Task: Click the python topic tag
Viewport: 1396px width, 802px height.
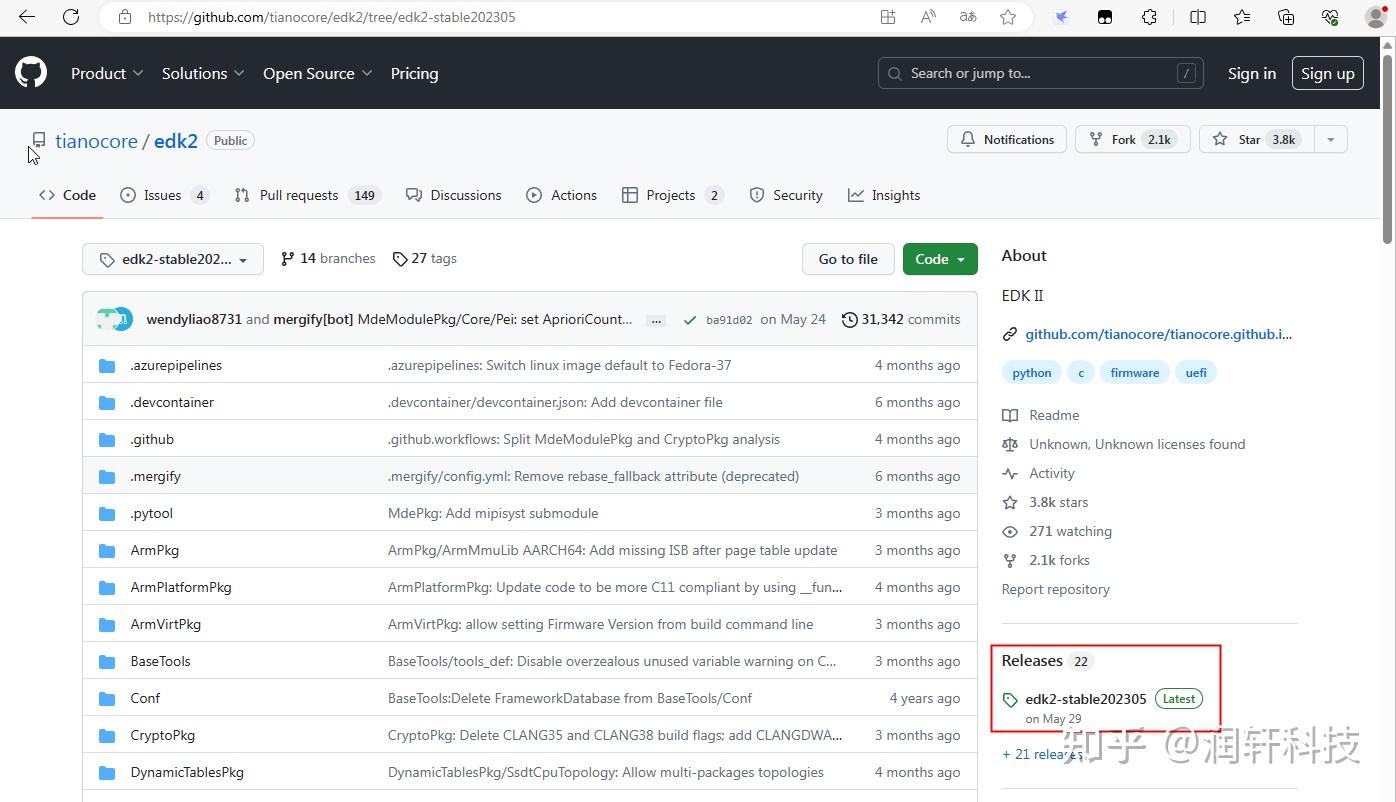Action: [x=1031, y=373]
